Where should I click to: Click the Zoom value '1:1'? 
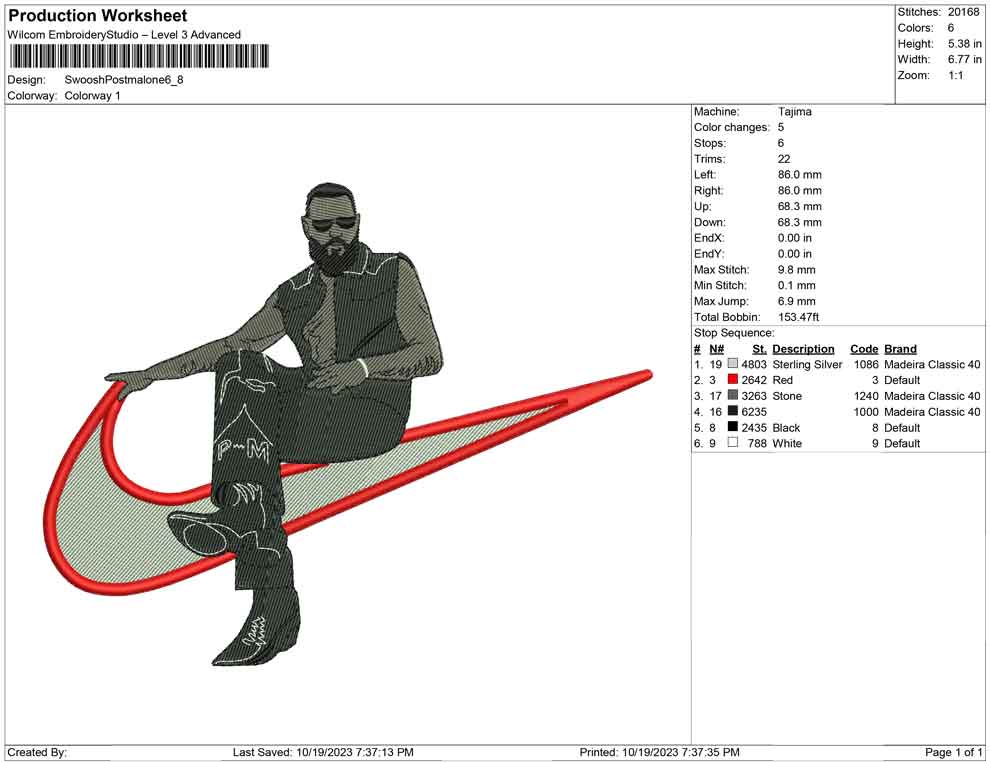(x=956, y=75)
